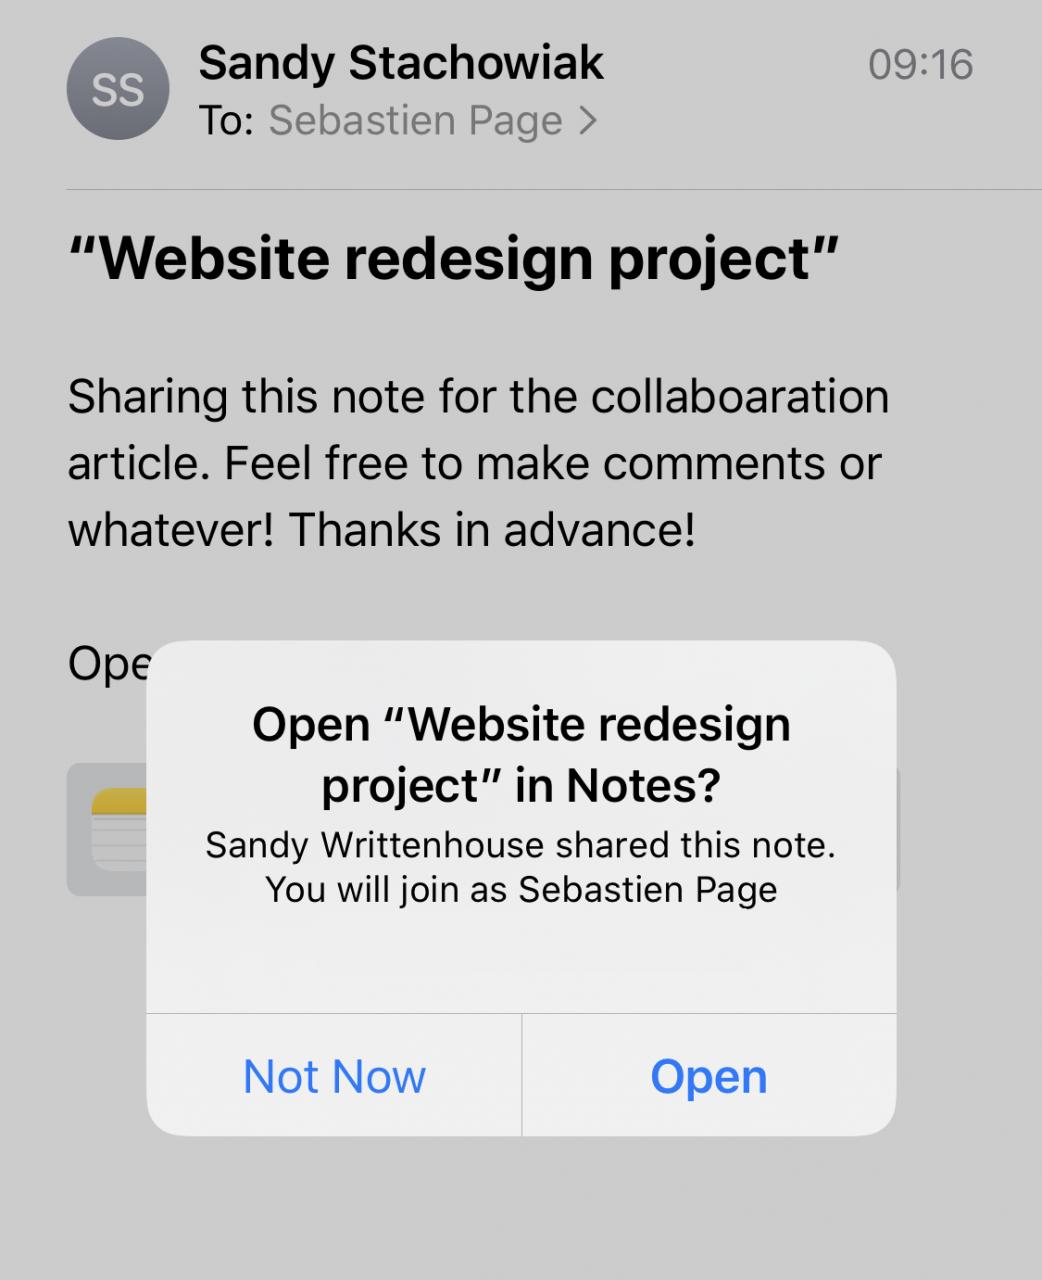Tap the yellow Notes app icon
The width and height of the screenshot is (1042, 1280).
(118, 828)
